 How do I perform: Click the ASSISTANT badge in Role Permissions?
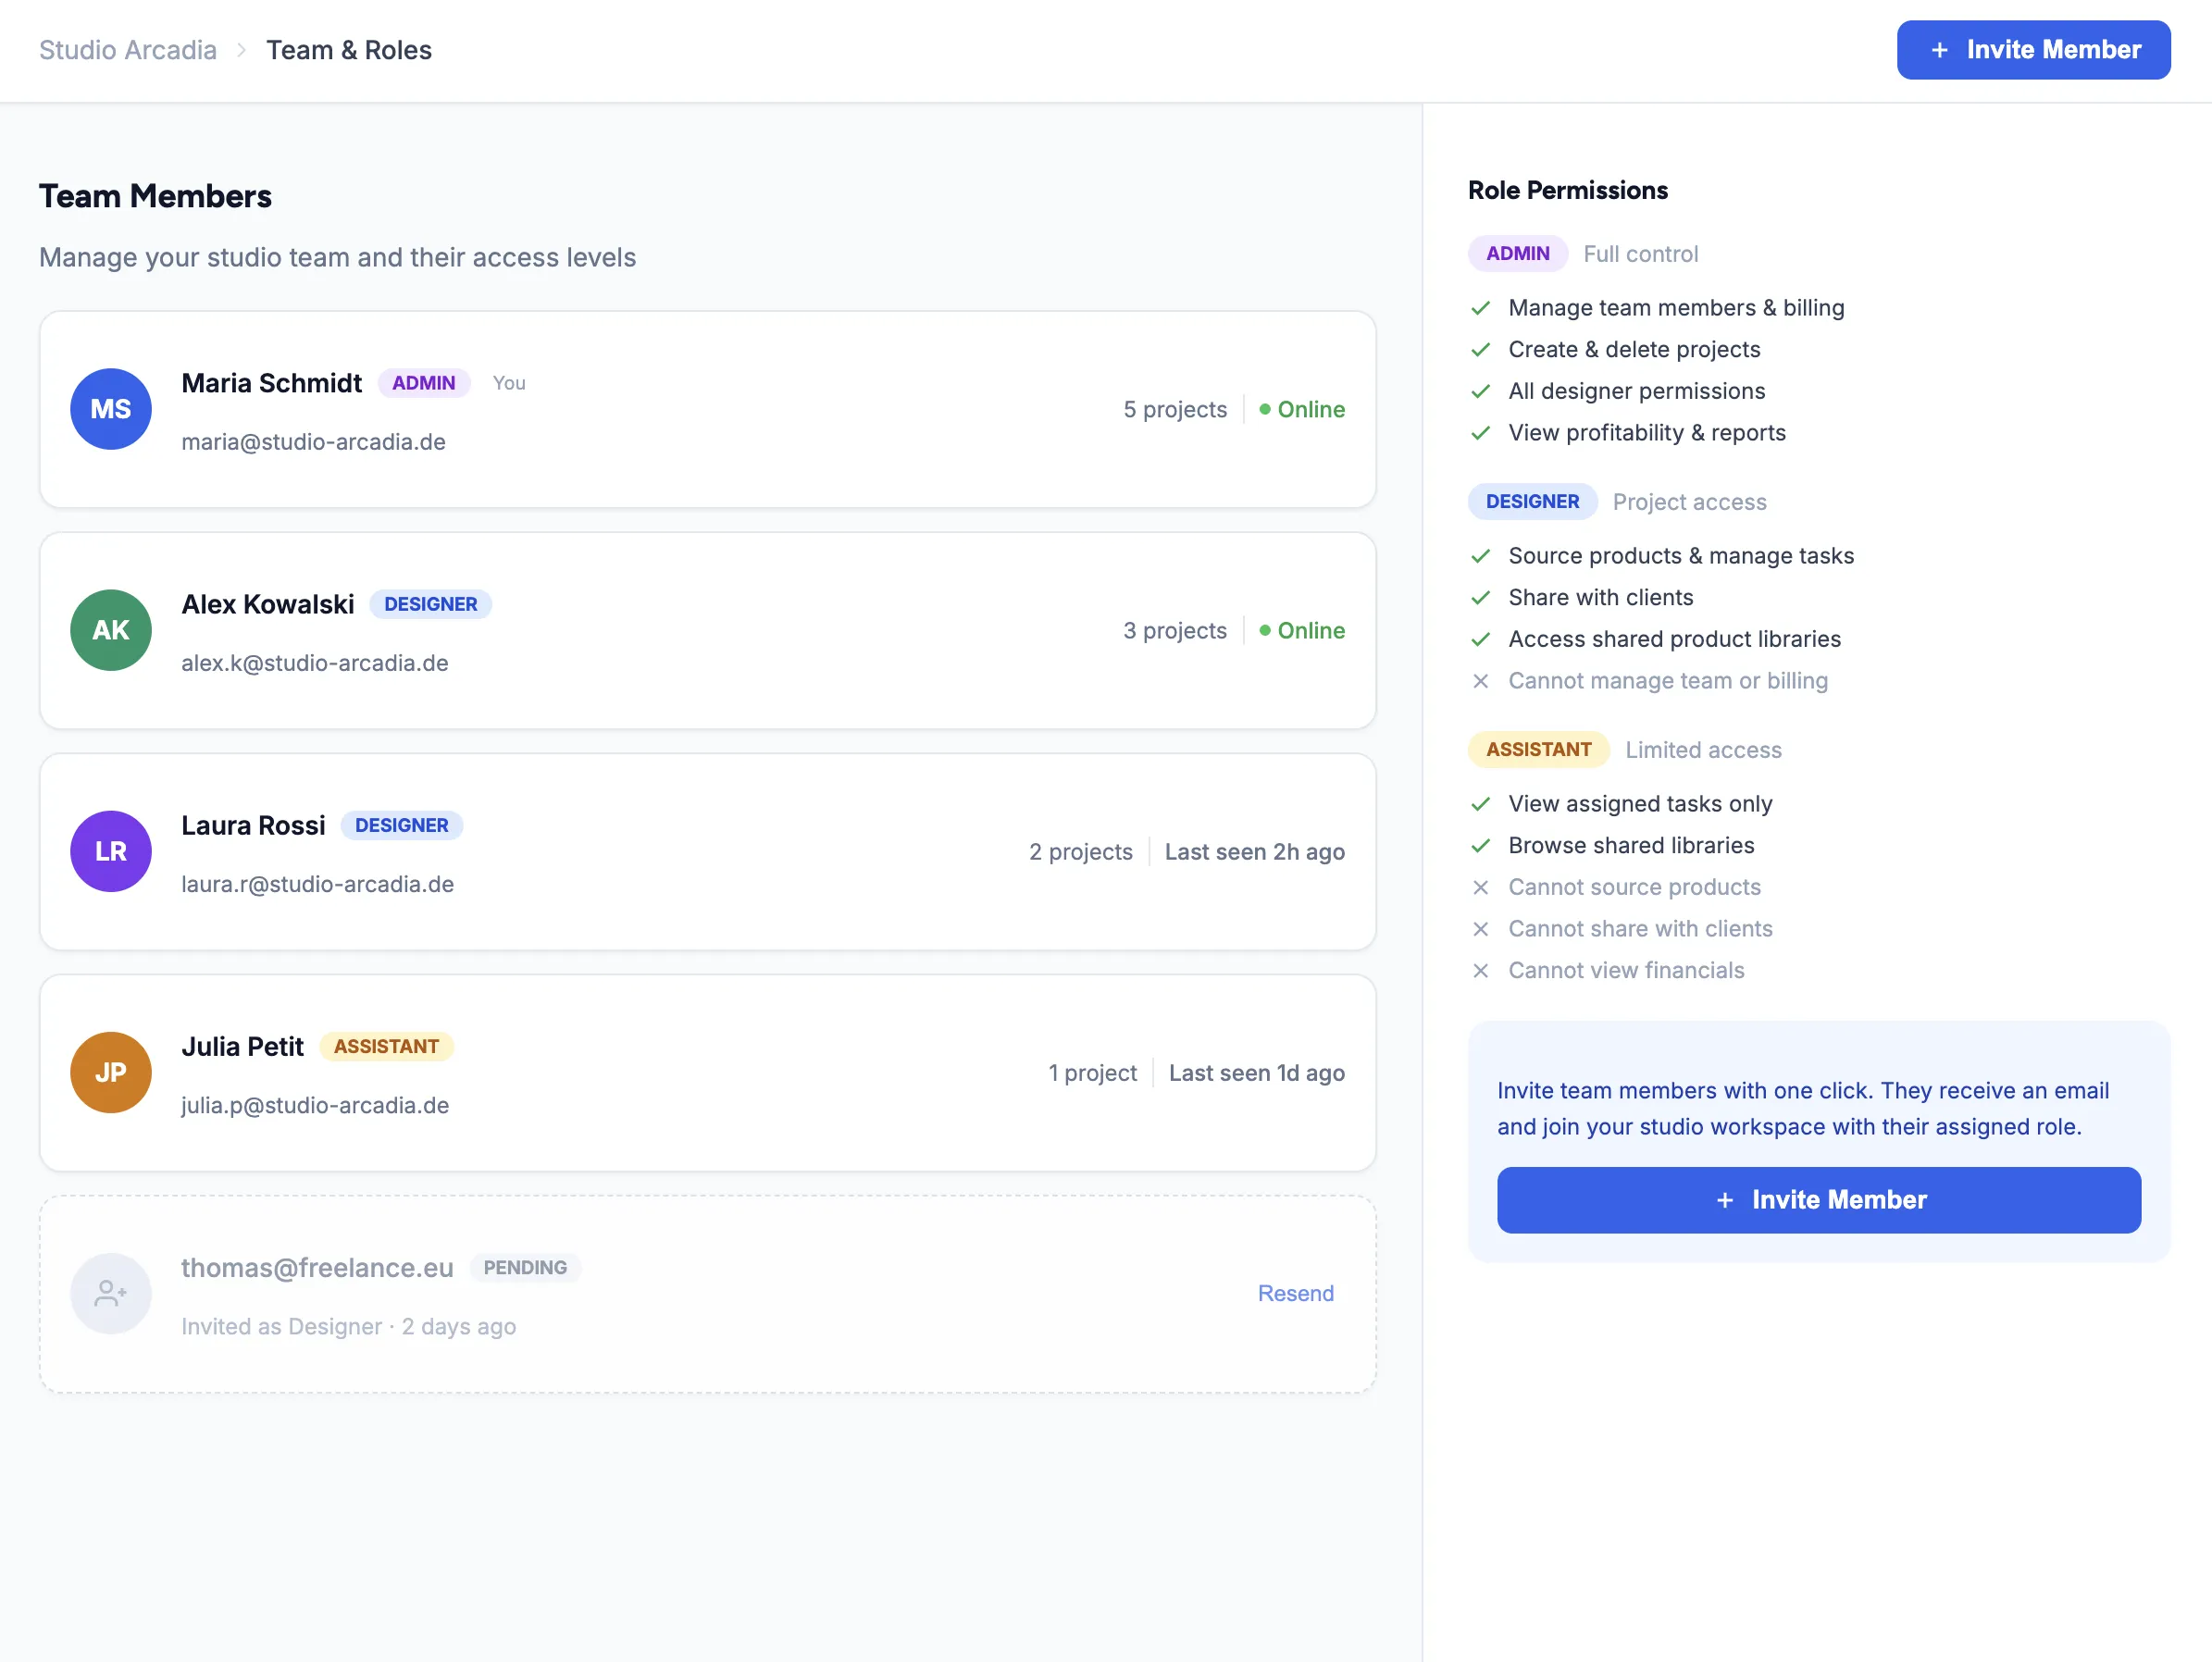1538,750
